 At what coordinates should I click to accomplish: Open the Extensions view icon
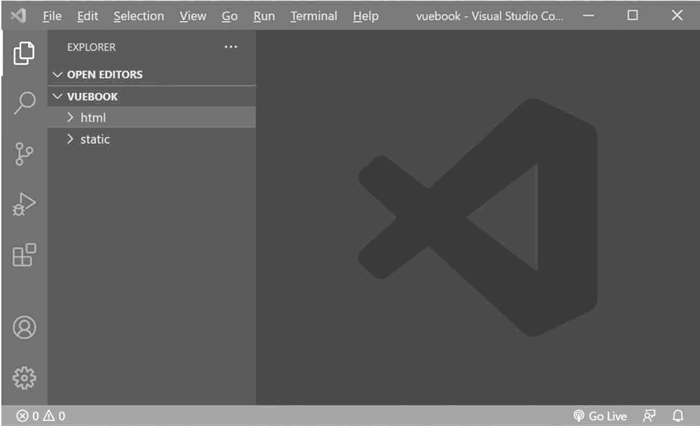tap(24, 255)
